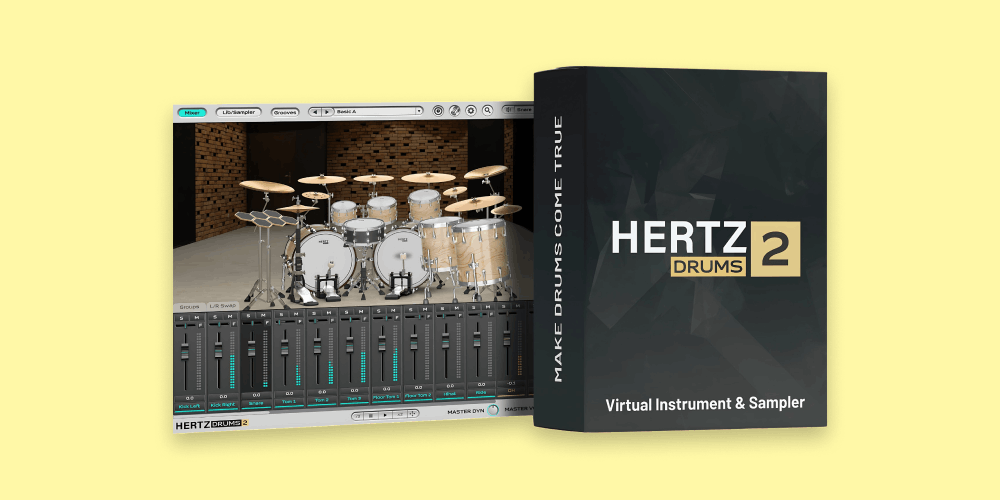Select the L/R Swap tab
The height and width of the screenshot is (500, 1000).
223,306
